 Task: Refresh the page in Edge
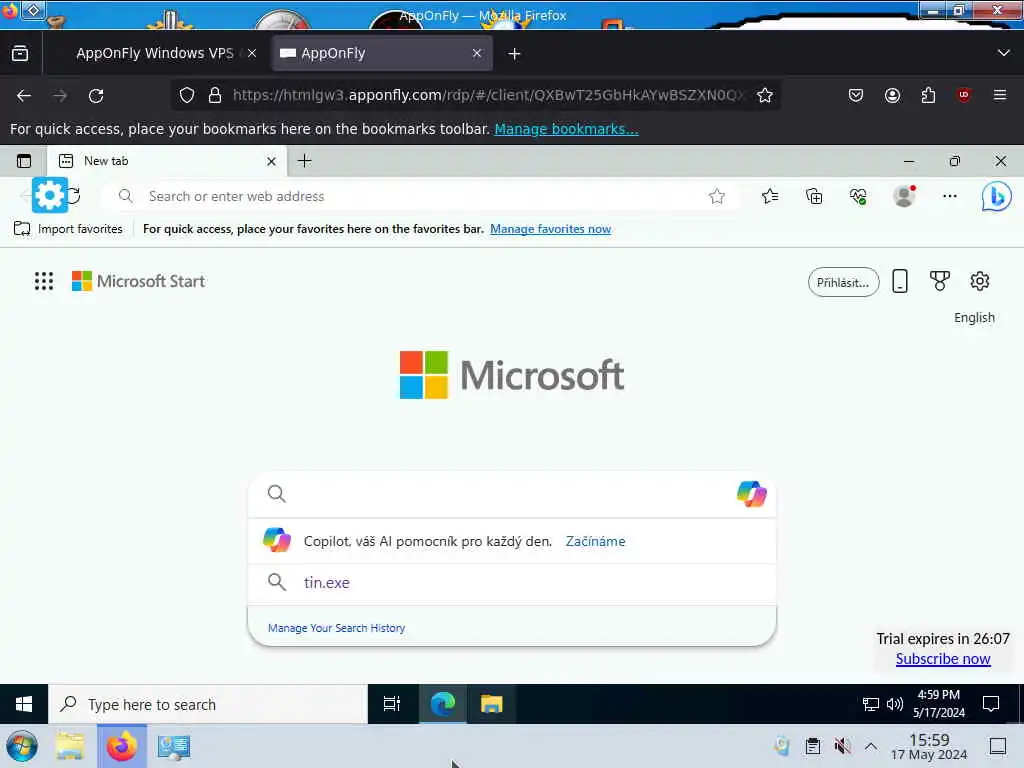74,195
